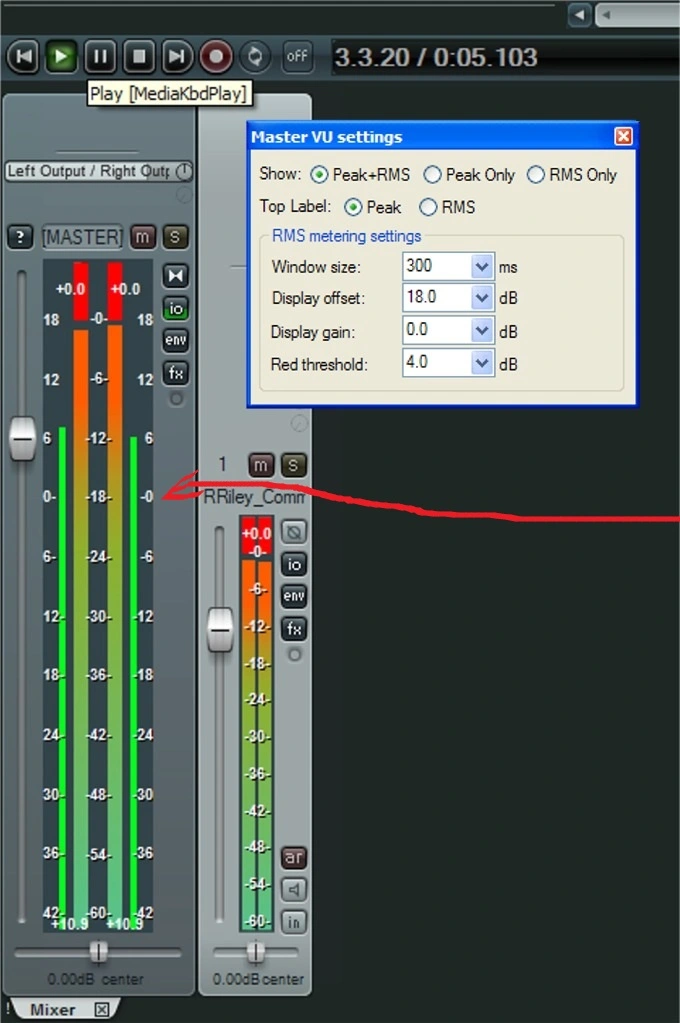Pause playback using the Pause button
The height and width of the screenshot is (1023, 680).
click(100, 56)
